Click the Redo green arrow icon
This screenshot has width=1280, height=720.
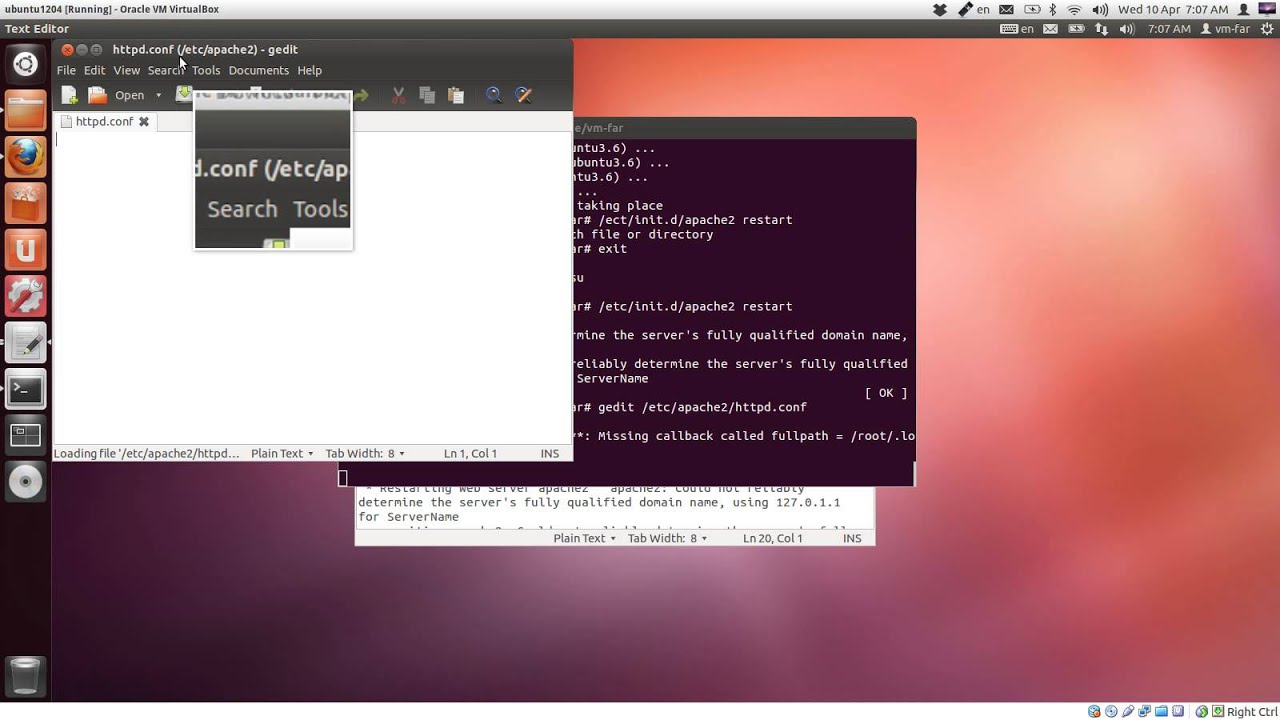tap(361, 95)
